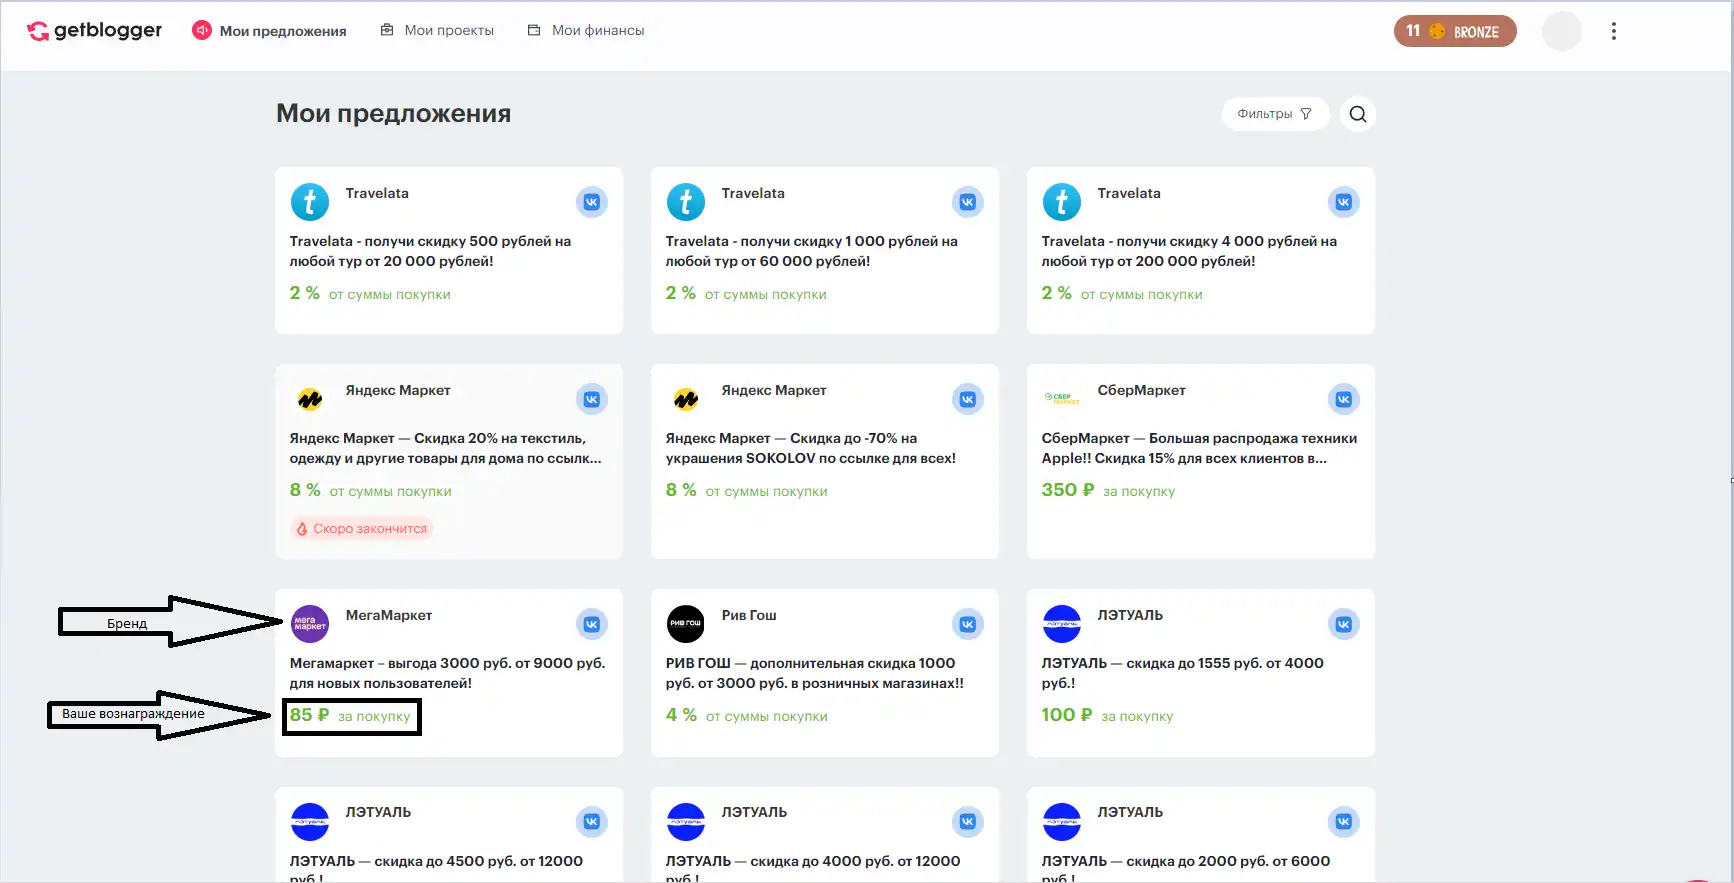Click ЛЭТУАЛЬ logo on 1555 руб. offer
Viewport: 1734px width, 883px height.
1062,624
